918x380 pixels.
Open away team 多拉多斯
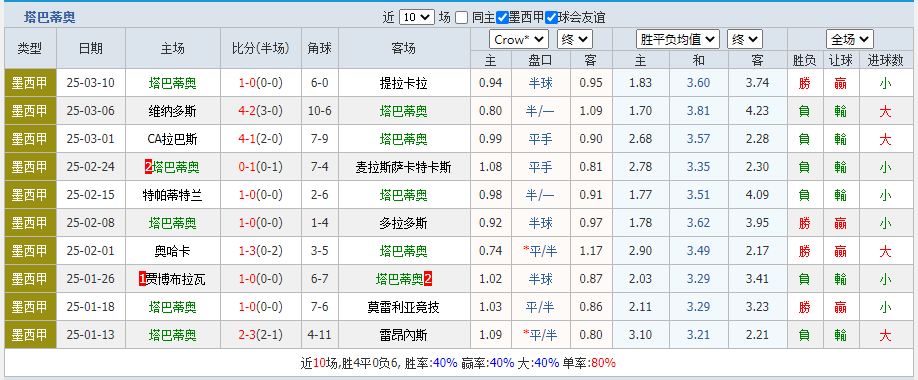point(404,223)
